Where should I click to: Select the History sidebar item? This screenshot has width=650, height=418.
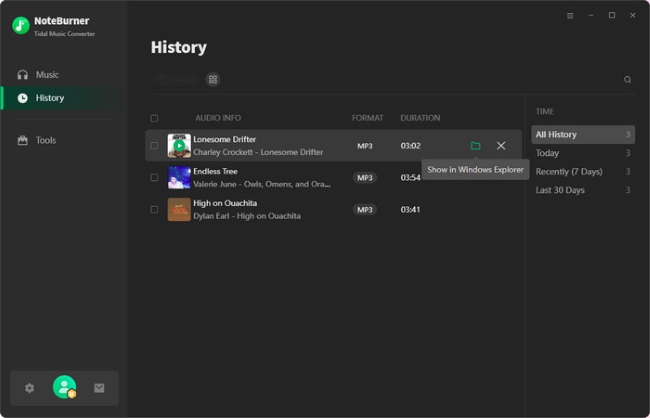[63, 98]
